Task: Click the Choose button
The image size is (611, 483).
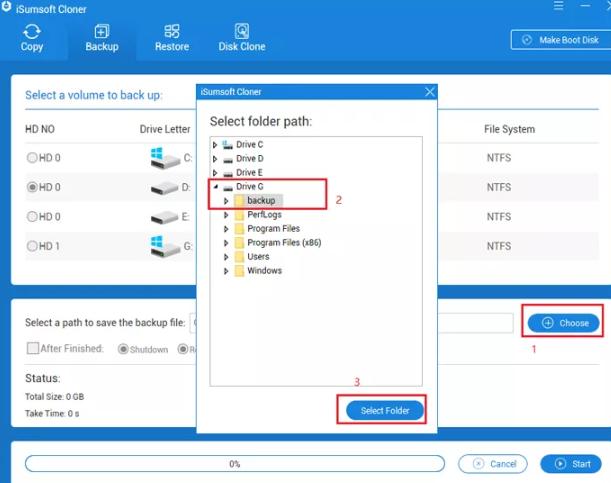Action: pos(563,323)
